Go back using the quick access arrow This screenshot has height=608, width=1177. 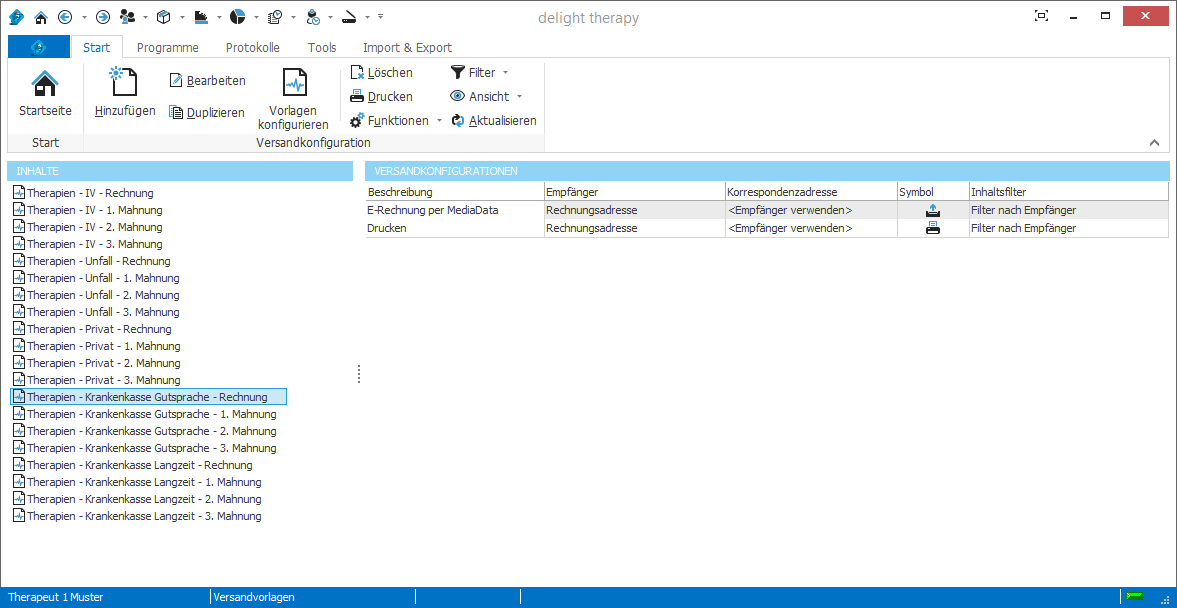point(65,17)
